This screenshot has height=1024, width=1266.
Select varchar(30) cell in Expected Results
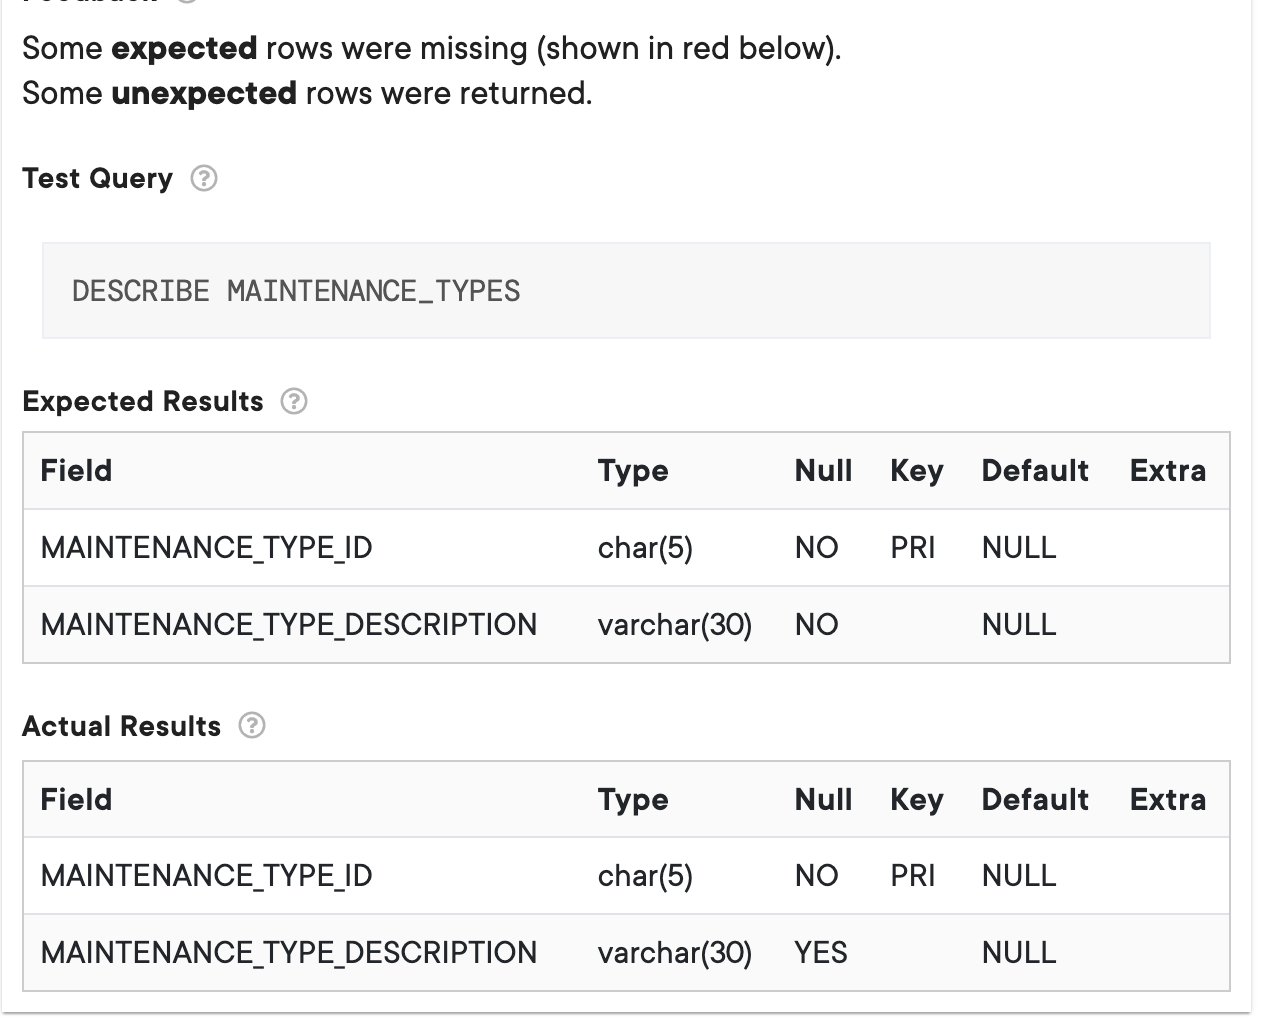(675, 625)
